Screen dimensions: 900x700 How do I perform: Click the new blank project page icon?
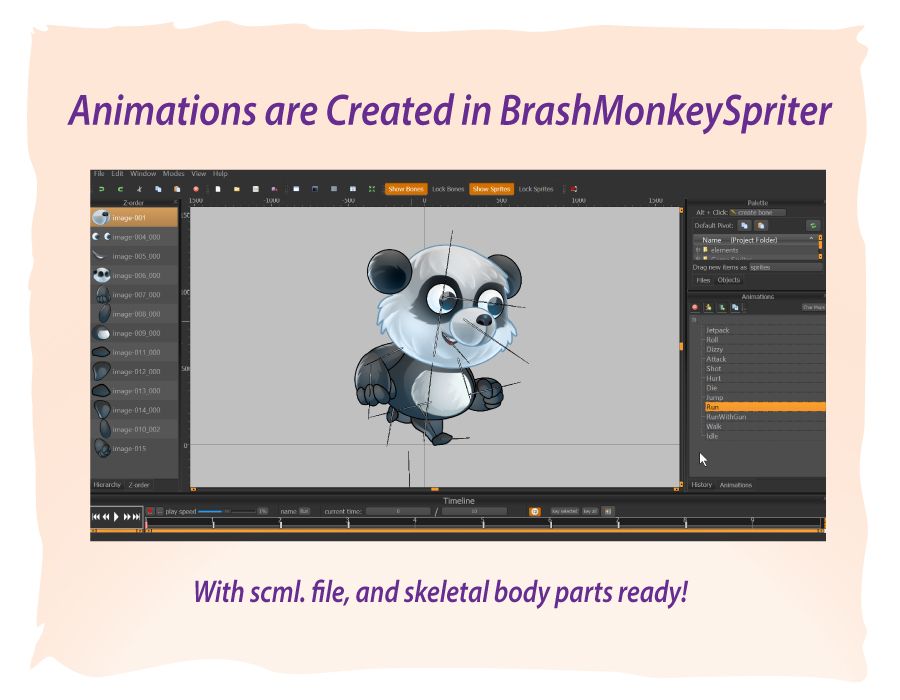(218, 189)
